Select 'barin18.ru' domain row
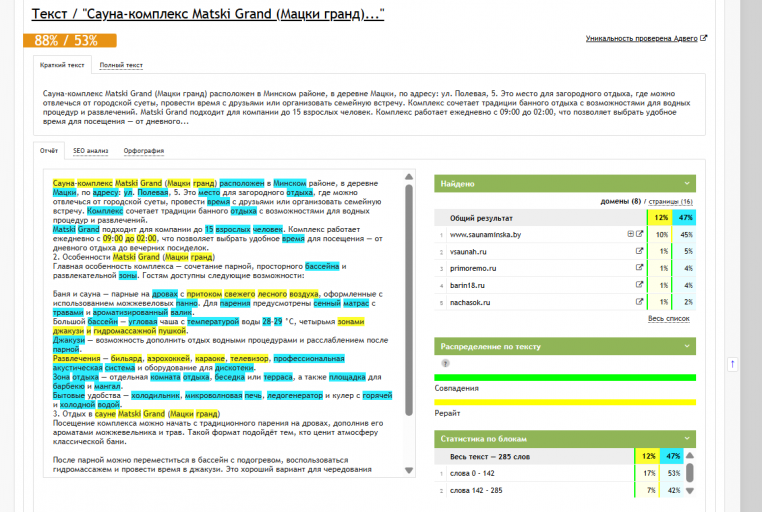Viewport: 762px width, 512px height. 565,285
